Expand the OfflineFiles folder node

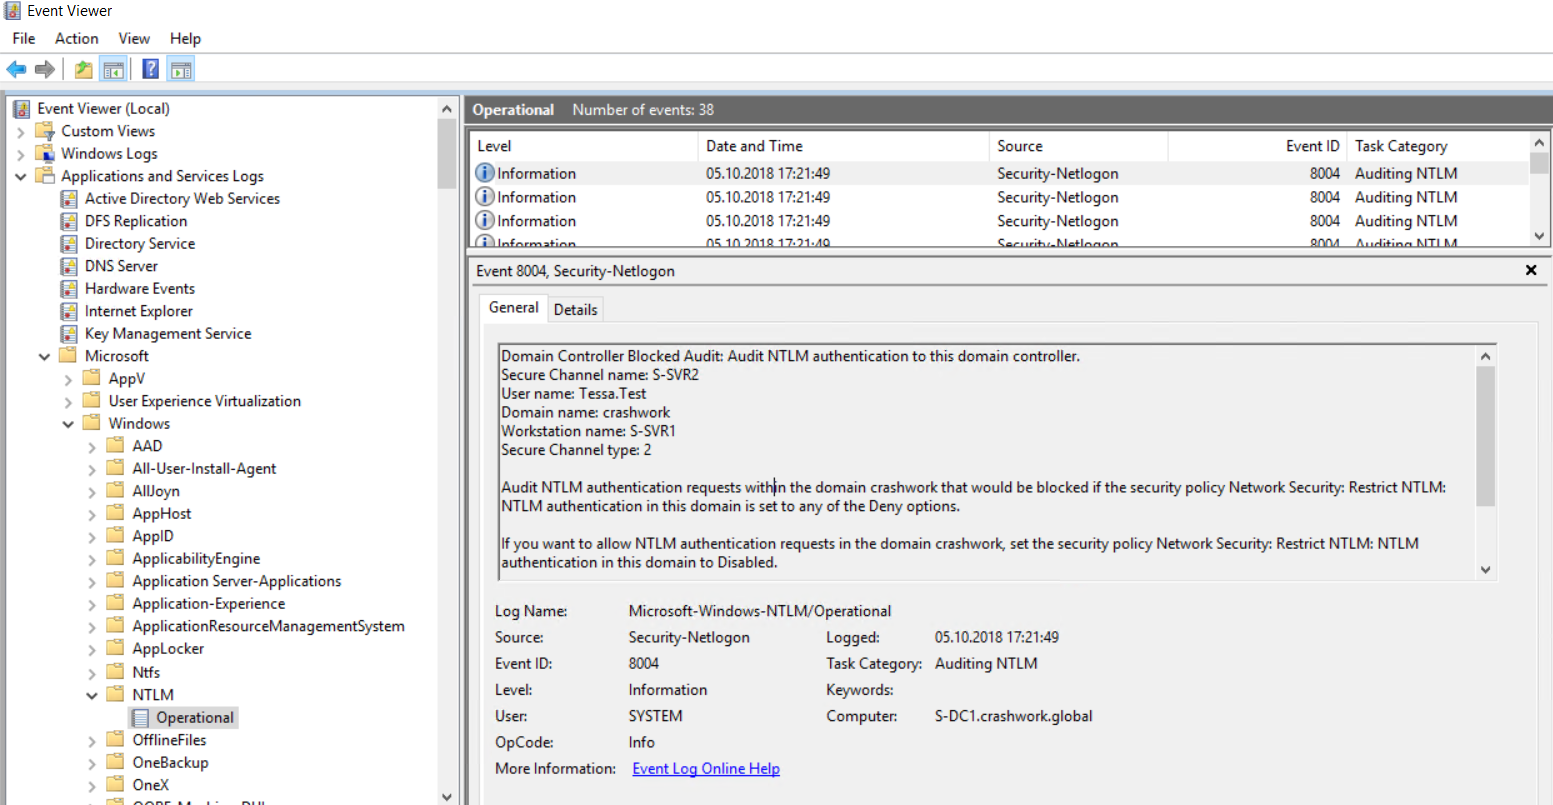[x=93, y=741]
